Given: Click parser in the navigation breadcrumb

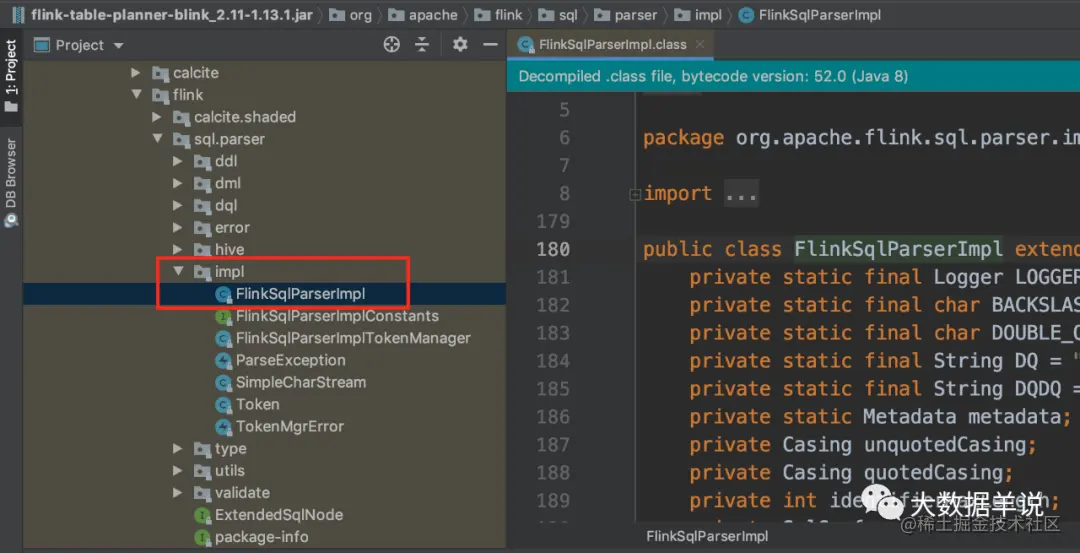Looking at the screenshot, I should [635, 14].
